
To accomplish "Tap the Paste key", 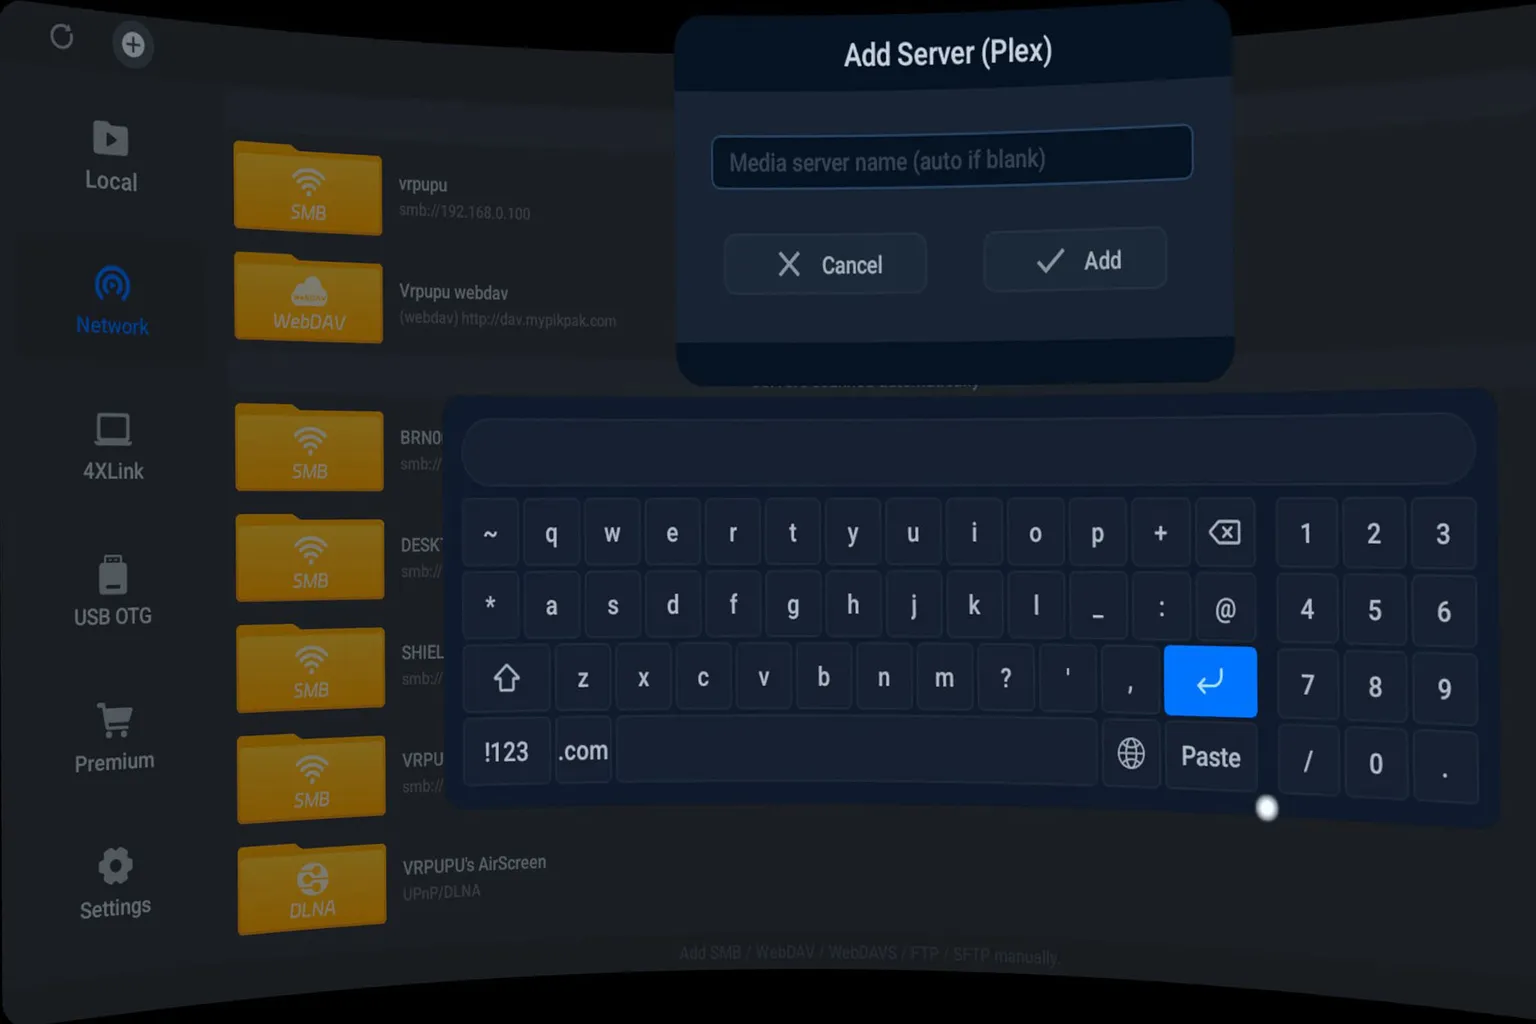I will tap(1210, 756).
